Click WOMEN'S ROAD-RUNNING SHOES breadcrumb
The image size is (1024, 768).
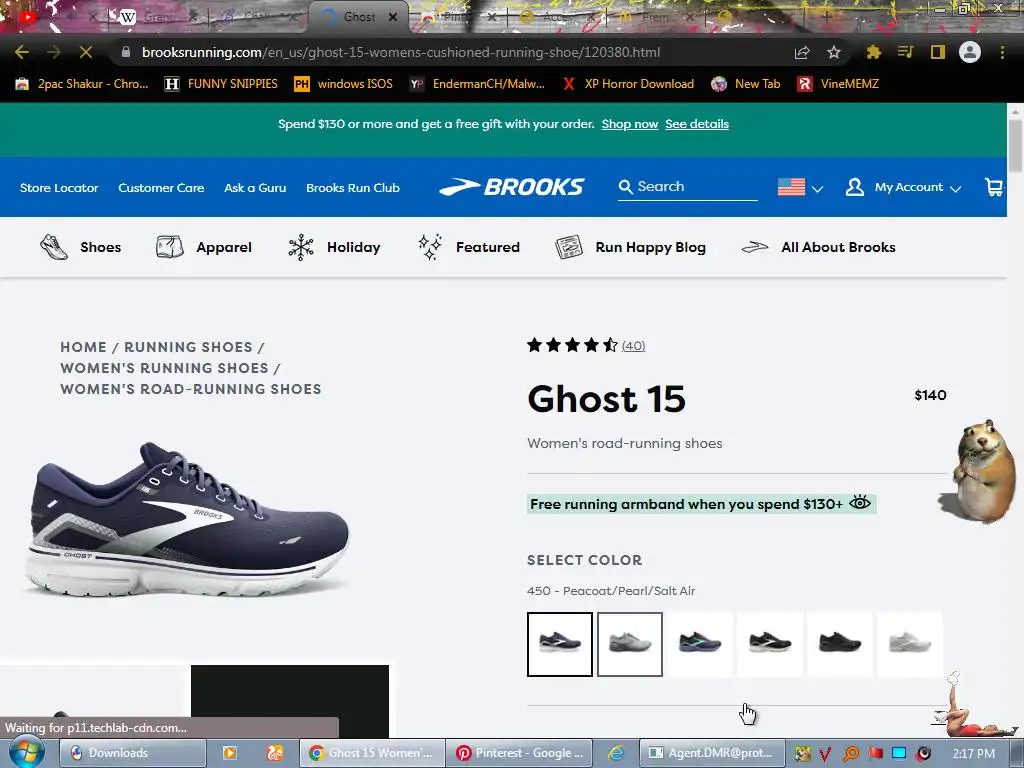pyautogui.click(x=191, y=389)
